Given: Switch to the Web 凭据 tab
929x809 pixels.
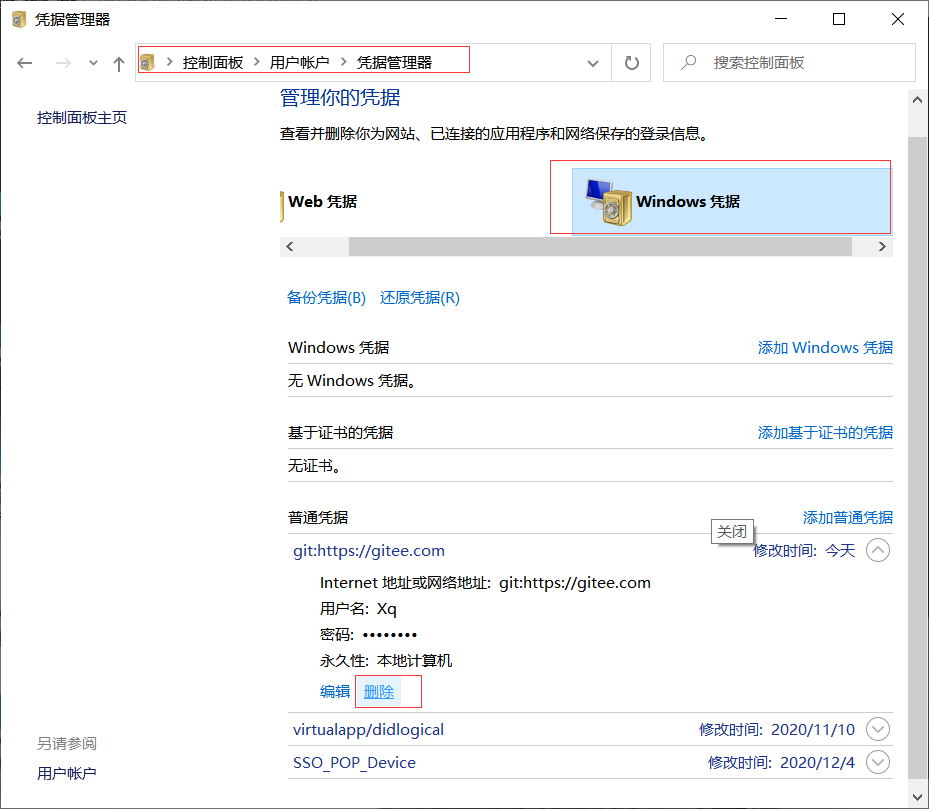Looking at the screenshot, I should 321,201.
